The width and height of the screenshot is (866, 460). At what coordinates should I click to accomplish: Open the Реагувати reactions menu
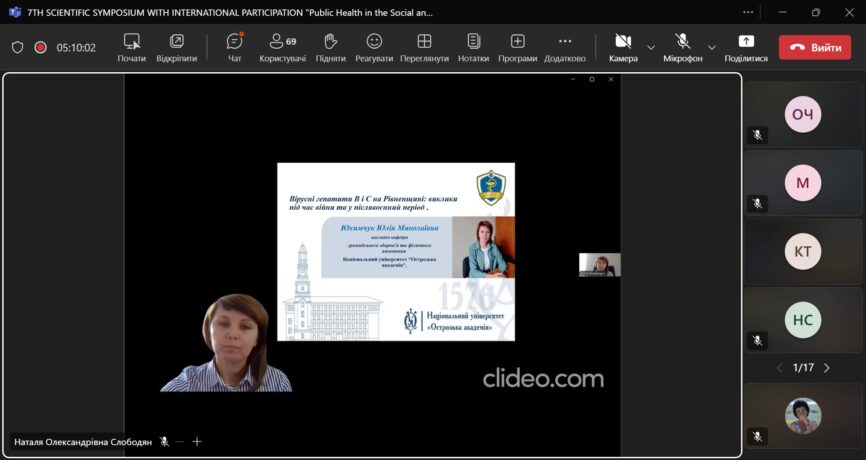pyautogui.click(x=374, y=47)
